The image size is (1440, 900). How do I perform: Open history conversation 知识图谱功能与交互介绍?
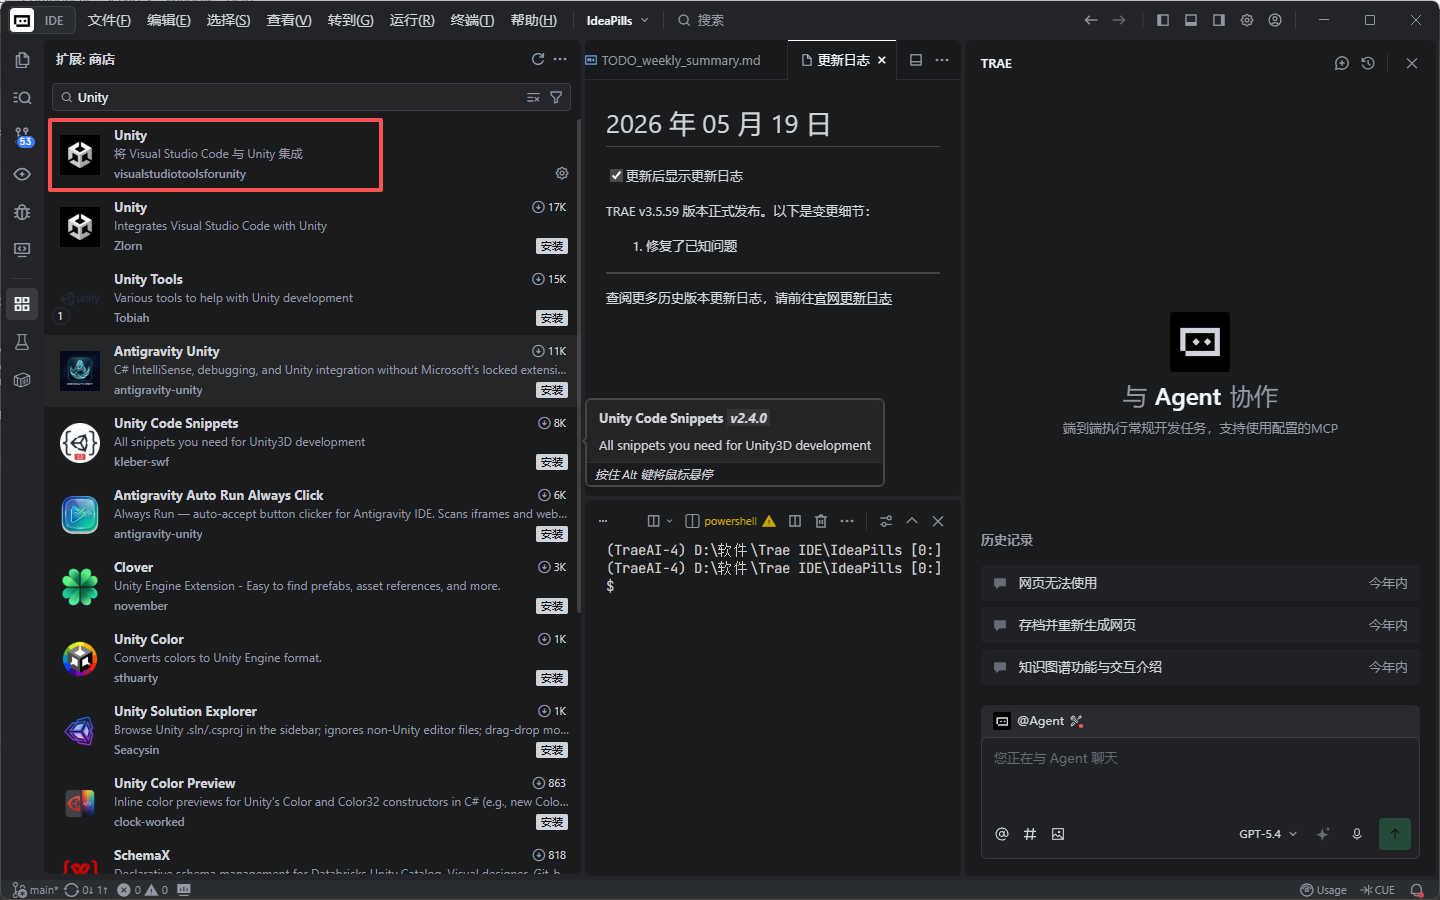pyautogui.click(x=1200, y=667)
